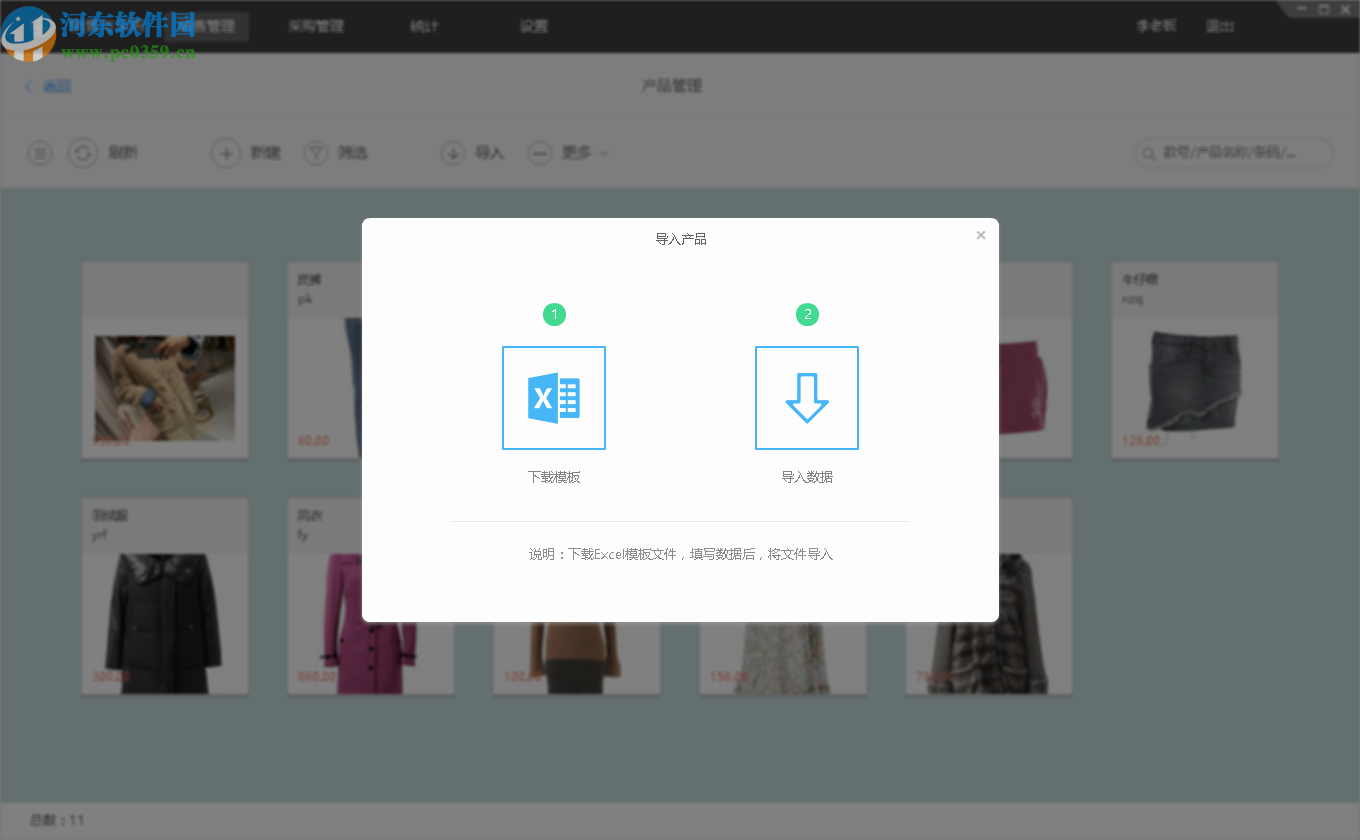Click the list view icon left of 刷新

click(x=39, y=153)
